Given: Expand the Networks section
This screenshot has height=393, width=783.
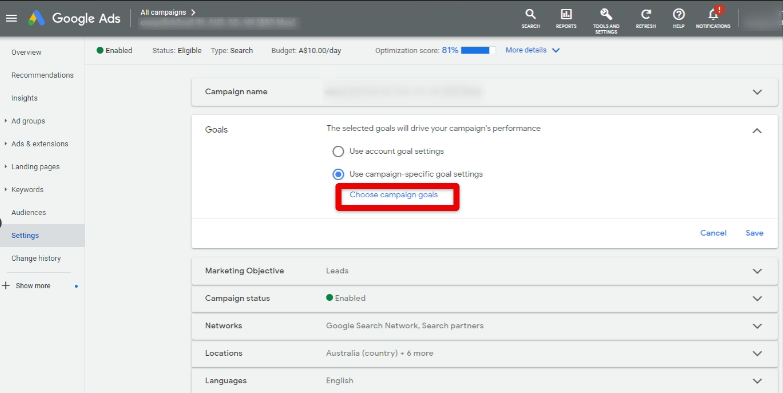Looking at the screenshot, I should [x=757, y=326].
